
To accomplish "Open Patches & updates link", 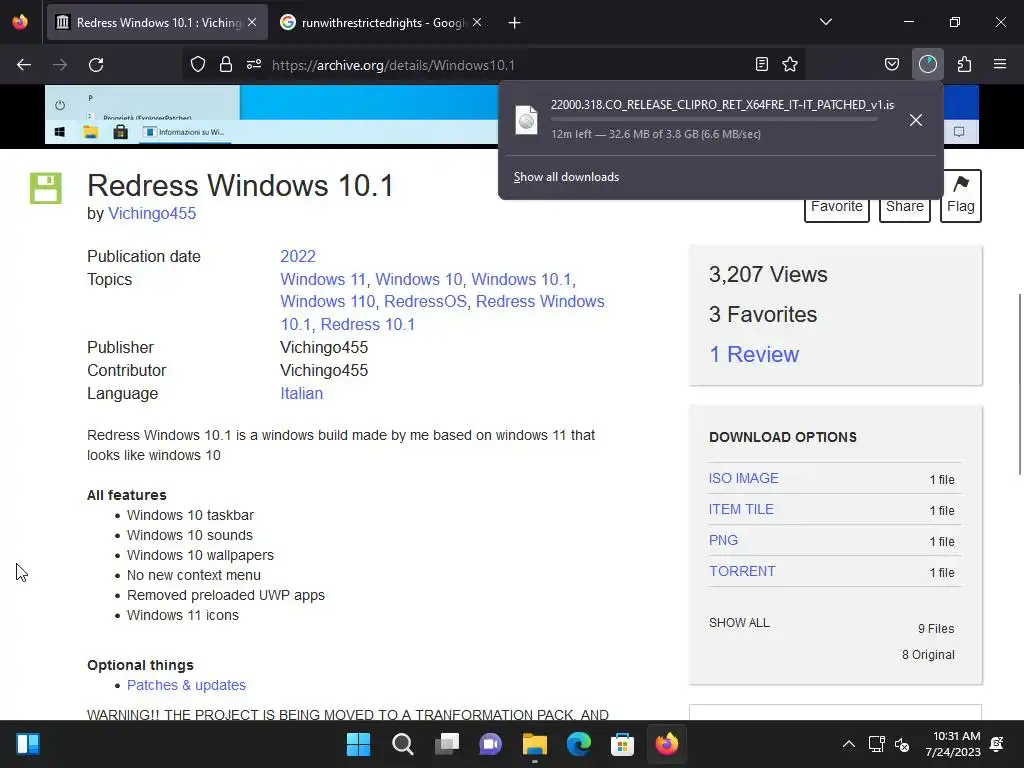I will [186, 685].
